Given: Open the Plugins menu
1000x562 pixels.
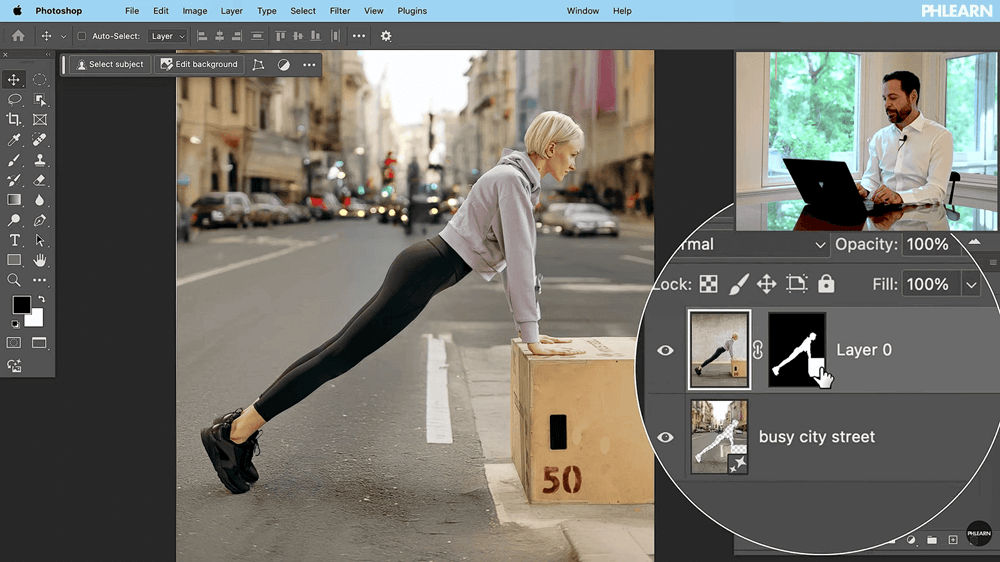Looking at the screenshot, I should pos(410,11).
